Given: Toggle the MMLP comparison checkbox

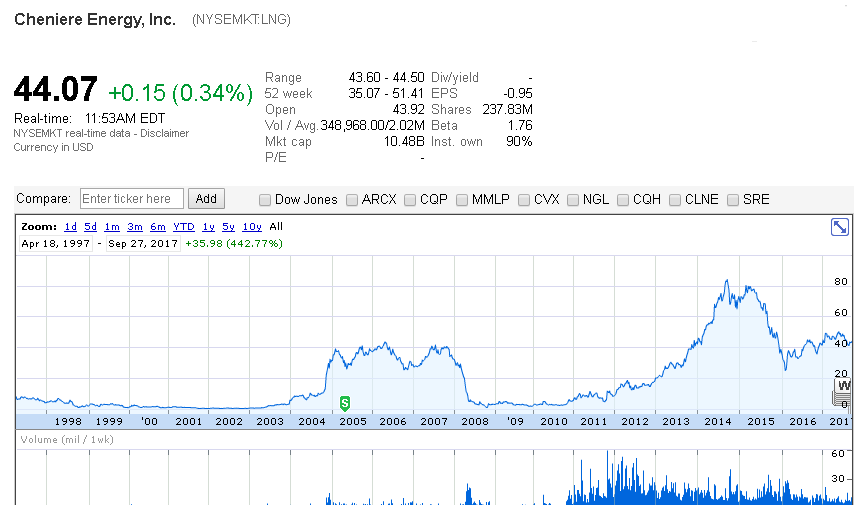Looking at the screenshot, I should pos(462,200).
